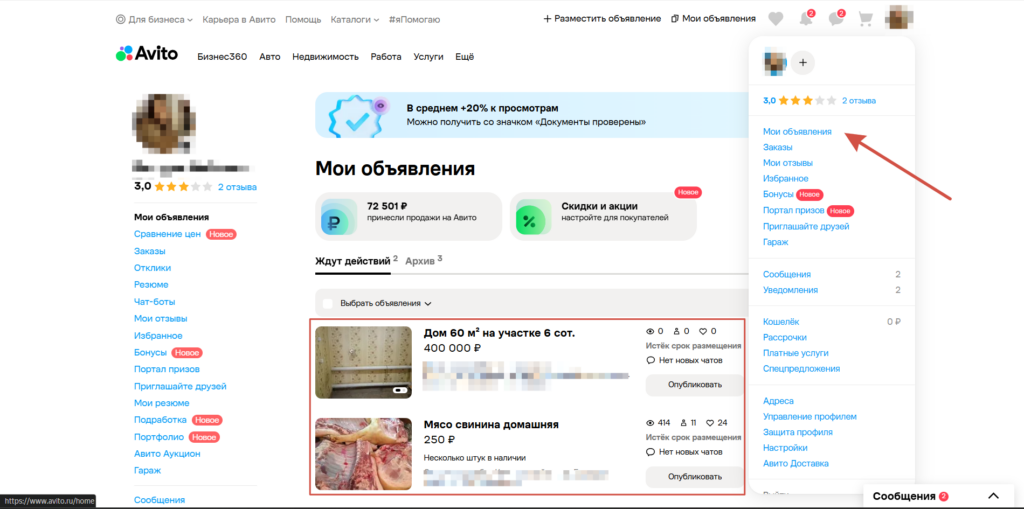Open 'Авто' category
Image resolution: width=1024 pixels, height=509 pixels.
click(x=270, y=57)
